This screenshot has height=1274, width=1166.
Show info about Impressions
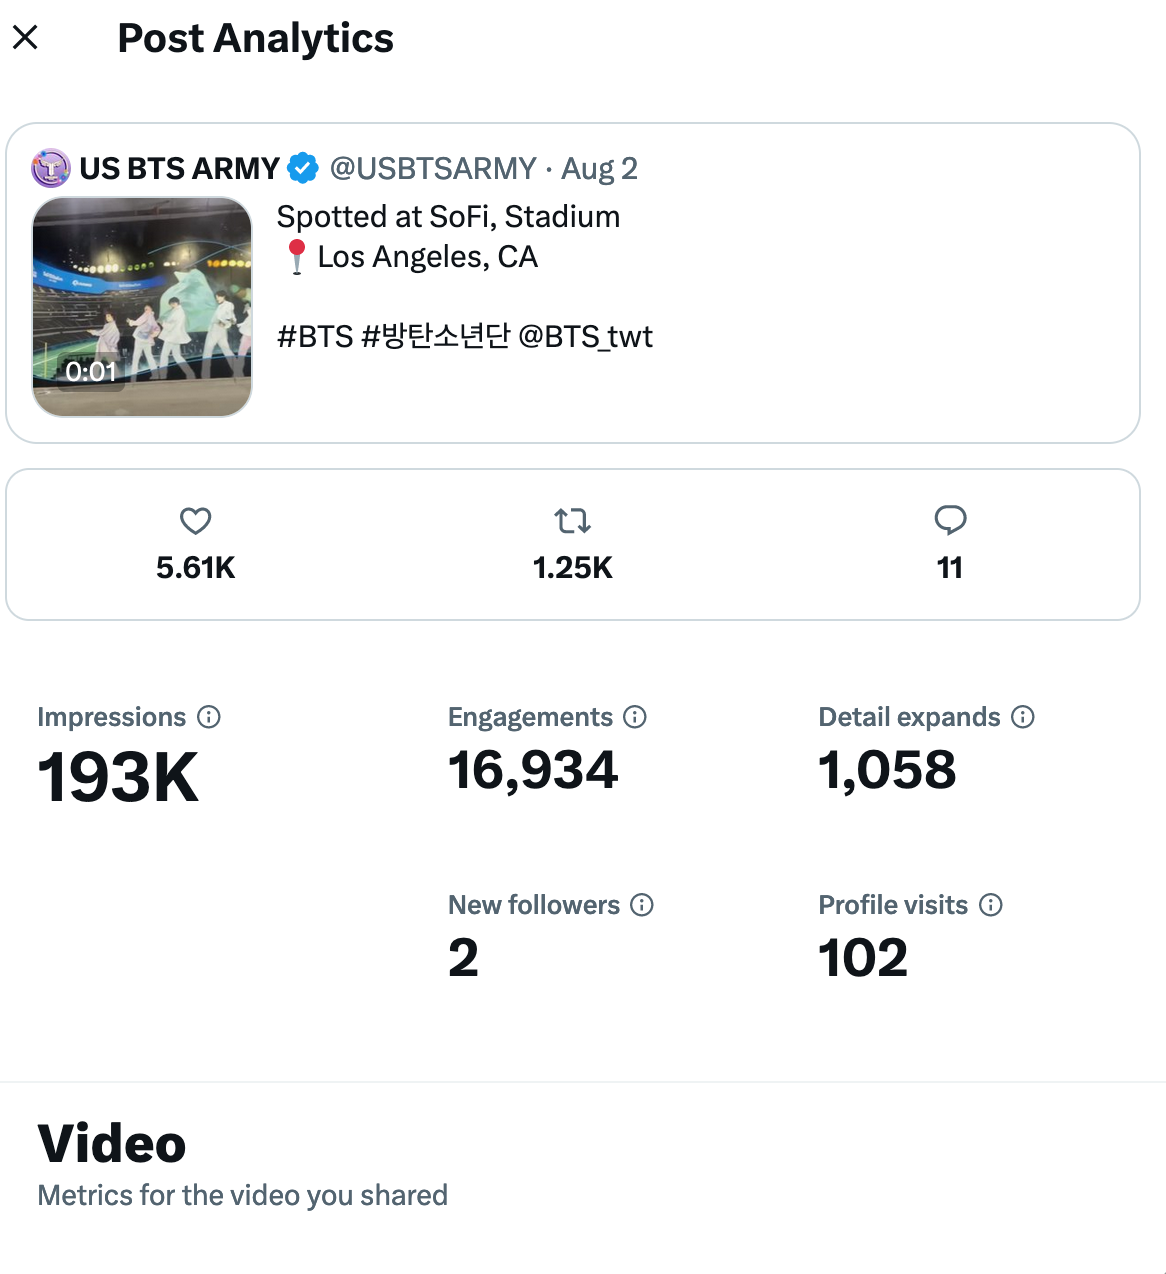pyautogui.click(x=209, y=717)
